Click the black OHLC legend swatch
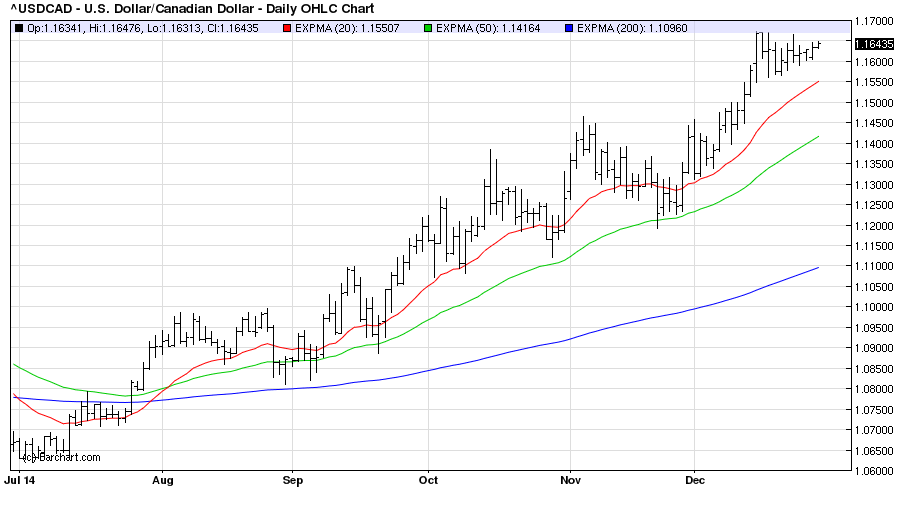This screenshot has width=900, height=511. (x=19, y=28)
